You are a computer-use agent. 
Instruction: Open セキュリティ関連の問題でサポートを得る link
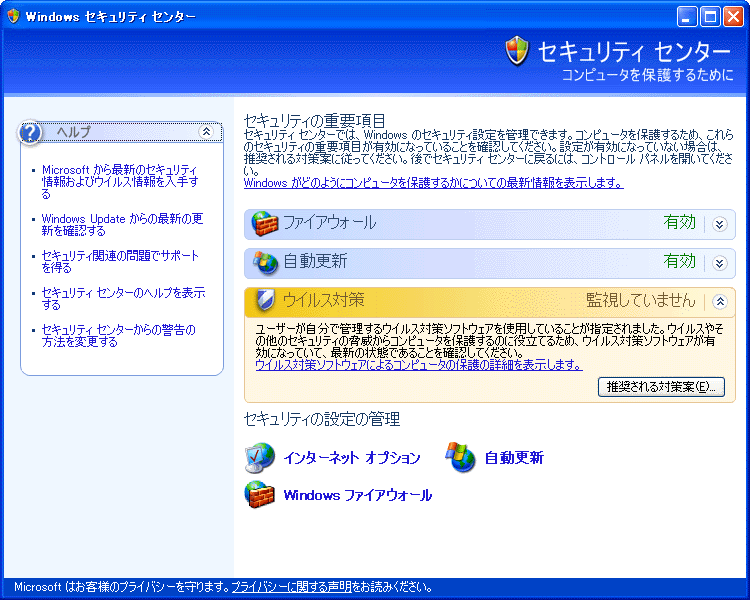pyautogui.click(x=120, y=262)
